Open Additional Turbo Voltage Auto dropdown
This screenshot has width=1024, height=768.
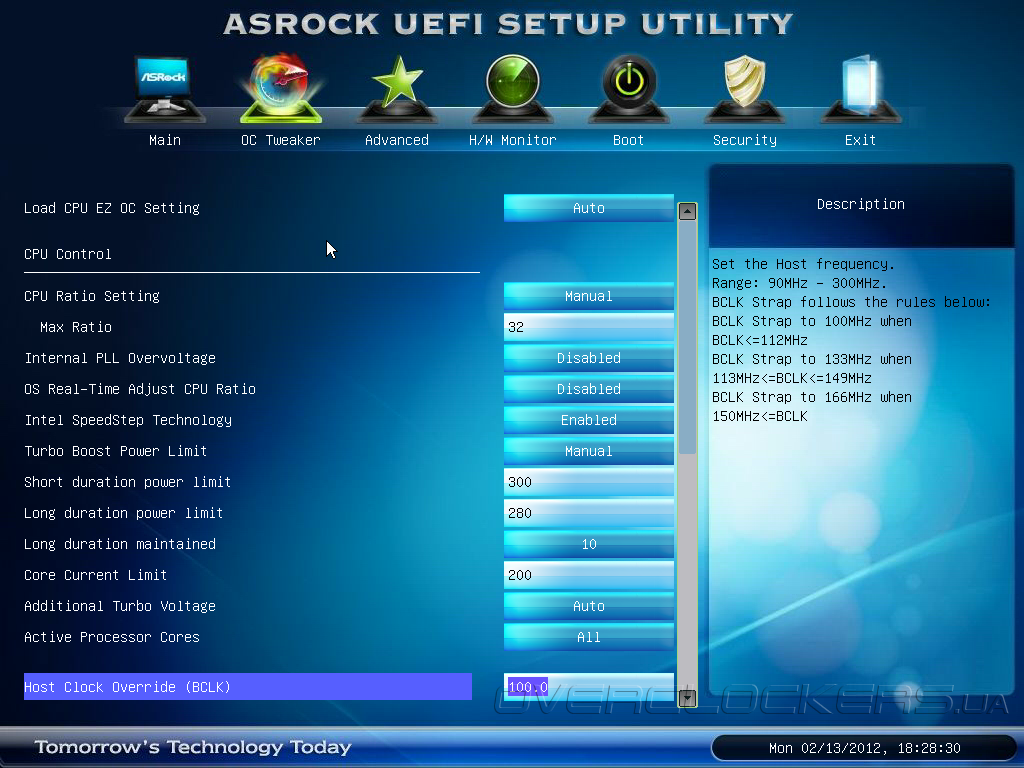pos(588,606)
